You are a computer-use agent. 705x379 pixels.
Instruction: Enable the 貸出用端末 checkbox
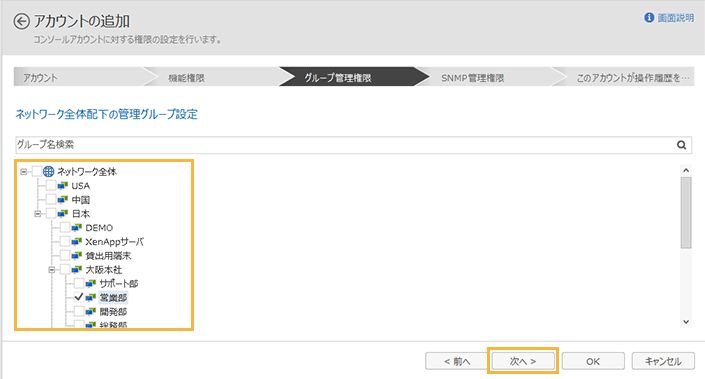[65, 255]
